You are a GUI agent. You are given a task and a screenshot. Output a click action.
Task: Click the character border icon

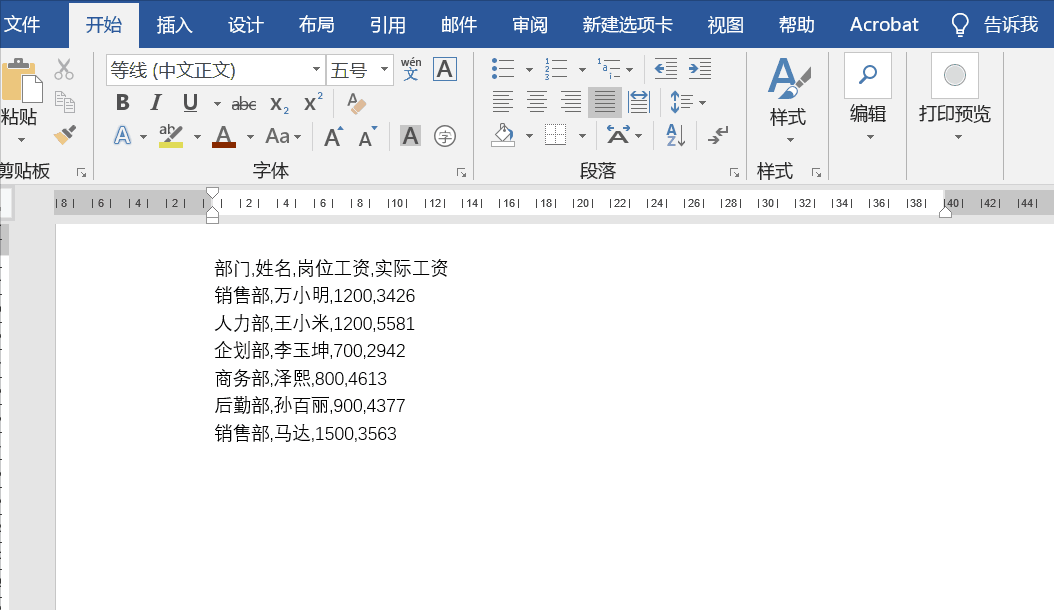tap(445, 69)
